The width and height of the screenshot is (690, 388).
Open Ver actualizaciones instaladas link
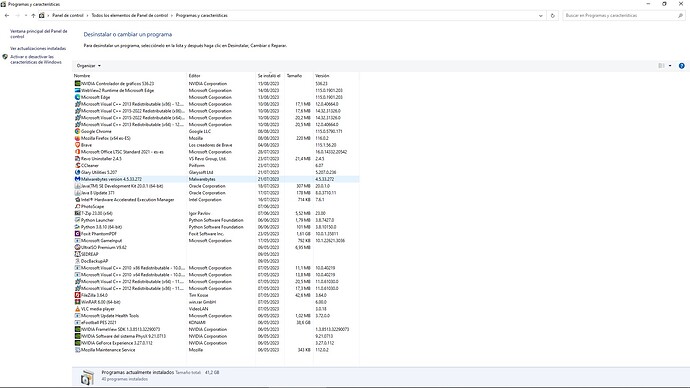point(38,48)
